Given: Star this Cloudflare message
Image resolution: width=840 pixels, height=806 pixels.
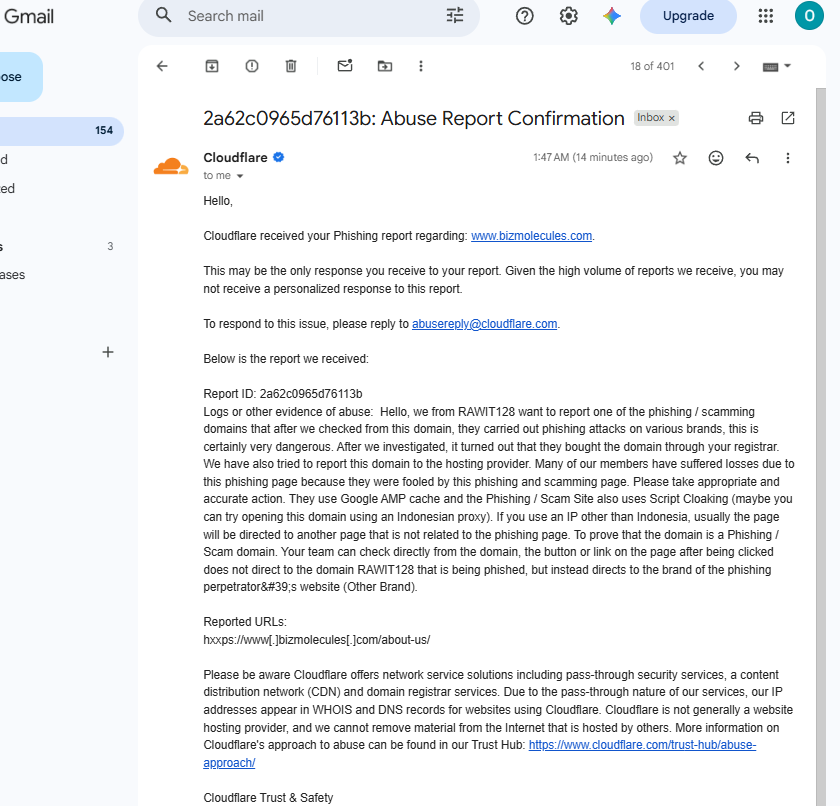Looking at the screenshot, I should click(x=680, y=158).
